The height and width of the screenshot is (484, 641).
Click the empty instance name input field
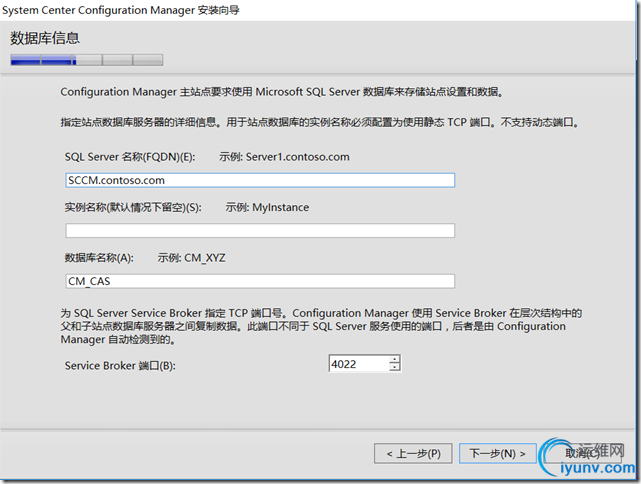[260, 231]
